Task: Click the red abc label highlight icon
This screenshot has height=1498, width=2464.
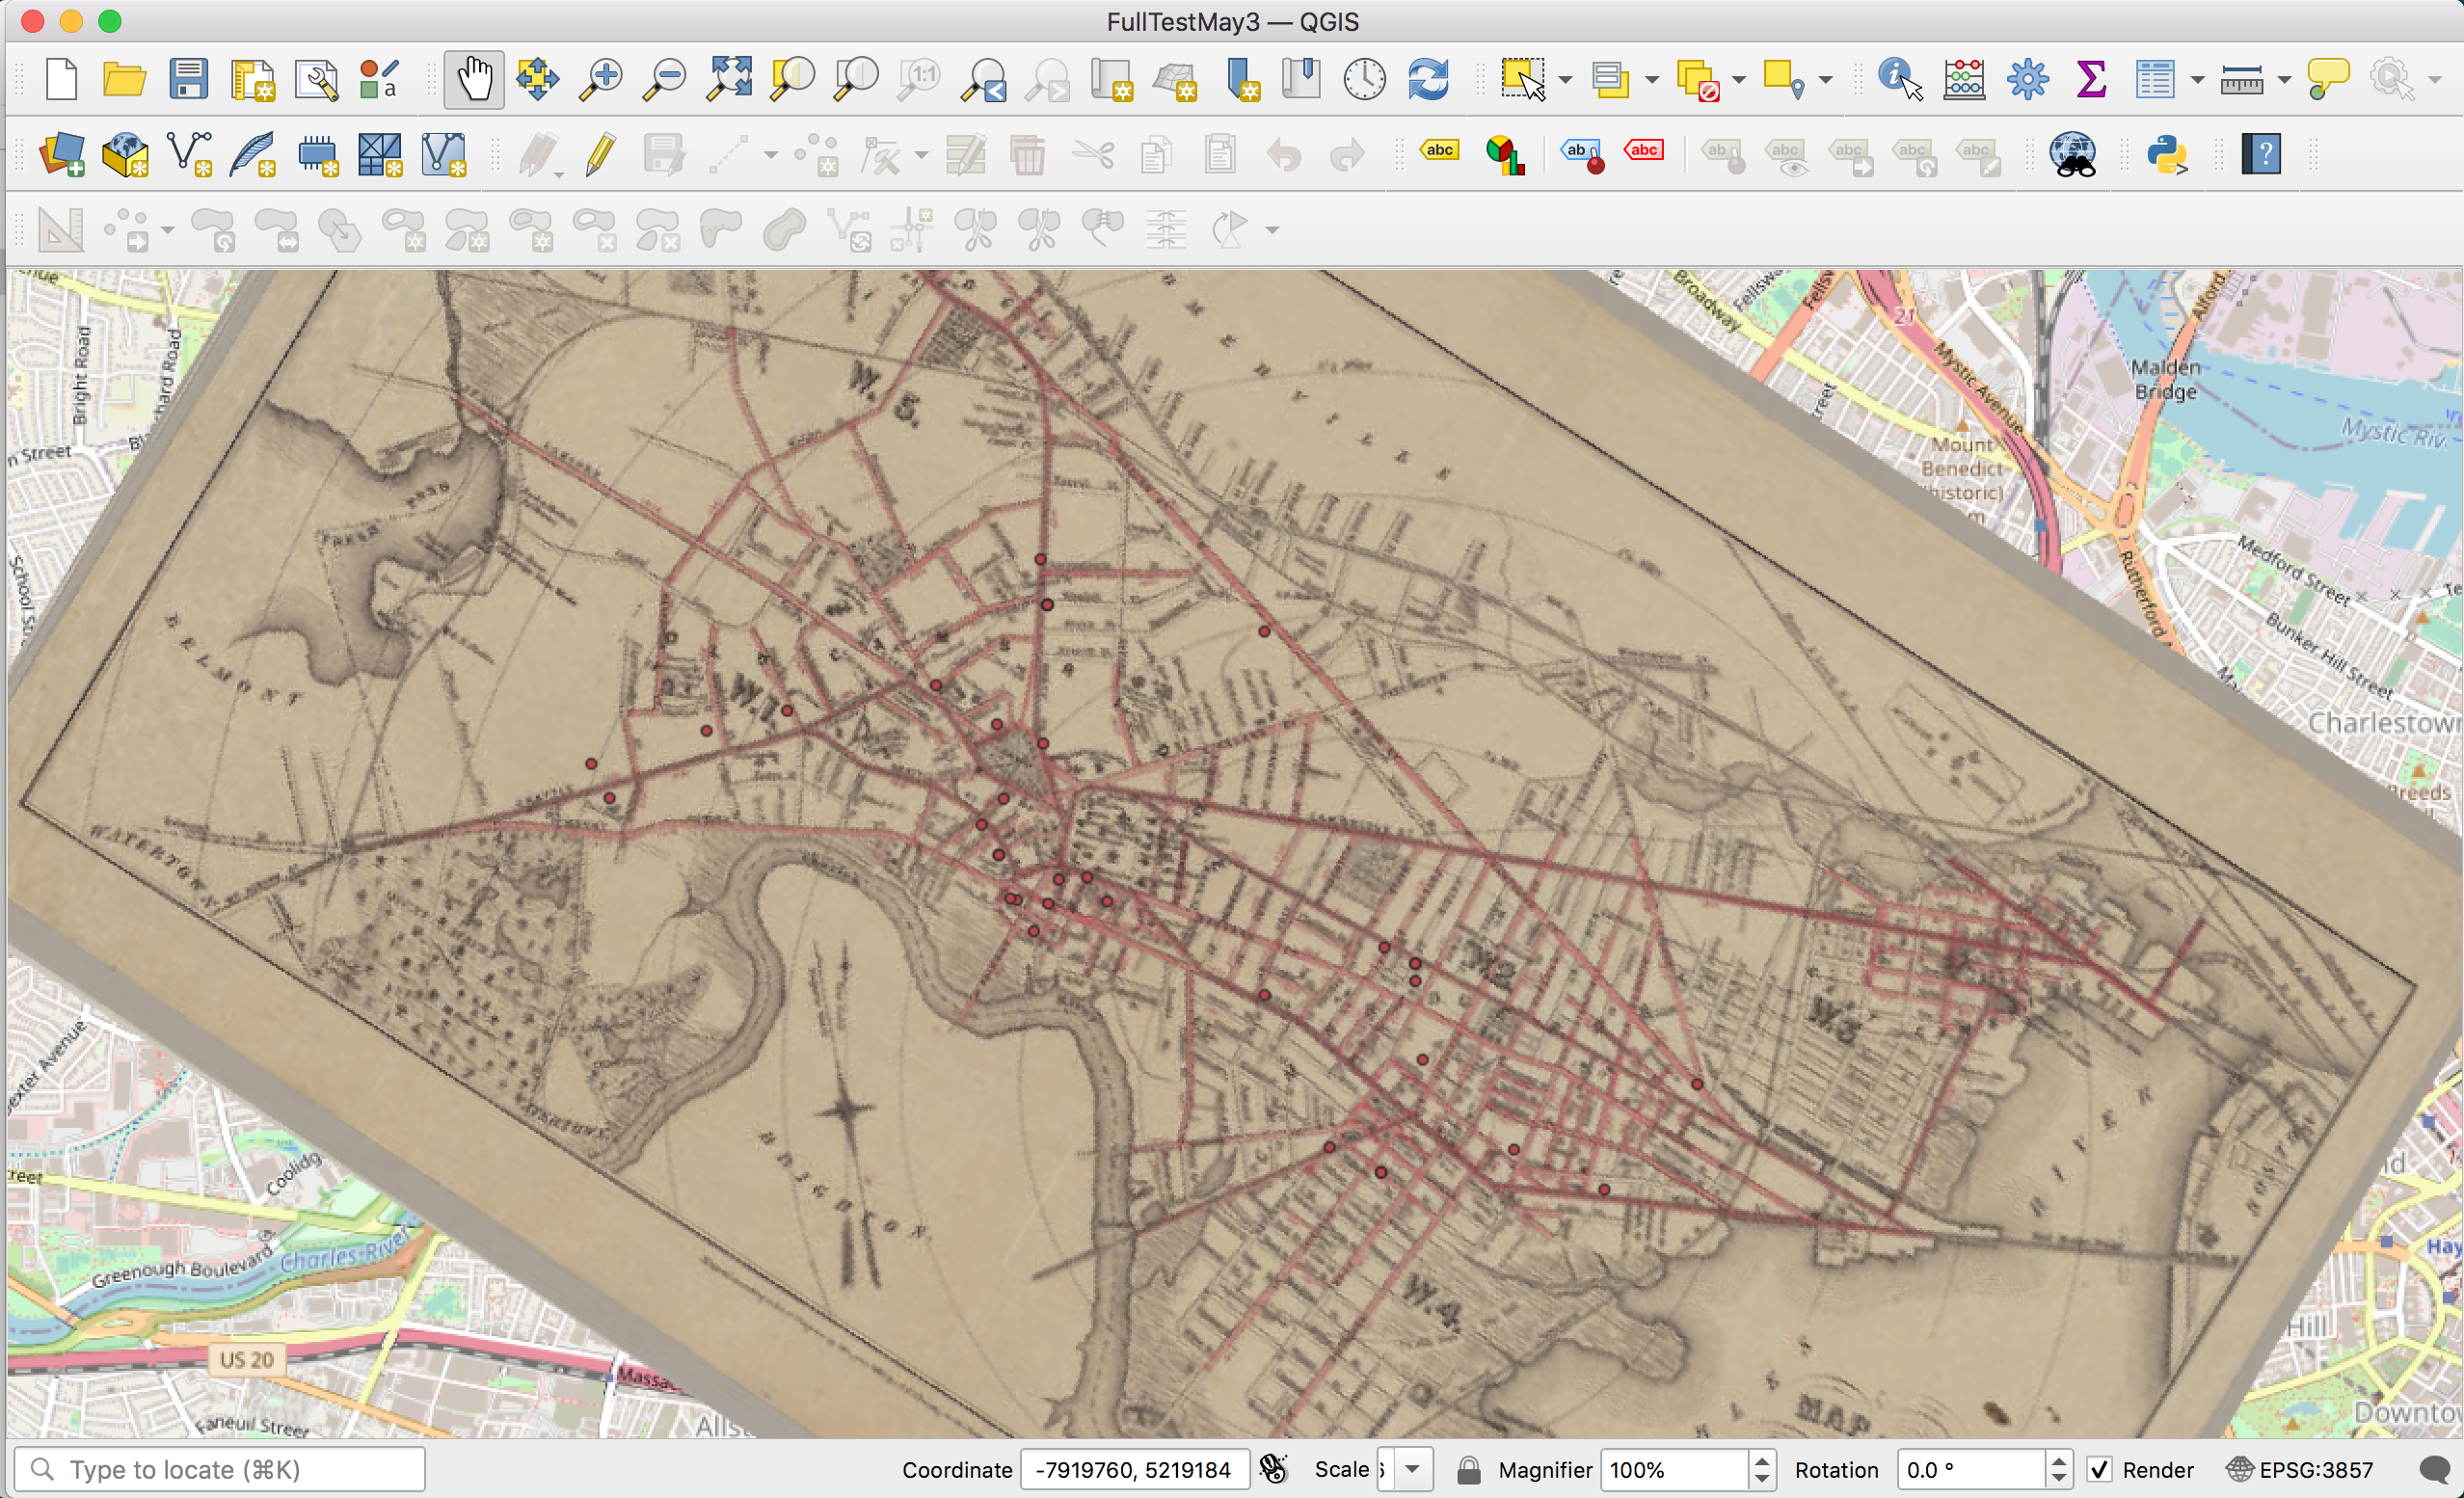Action: [1644, 151]
